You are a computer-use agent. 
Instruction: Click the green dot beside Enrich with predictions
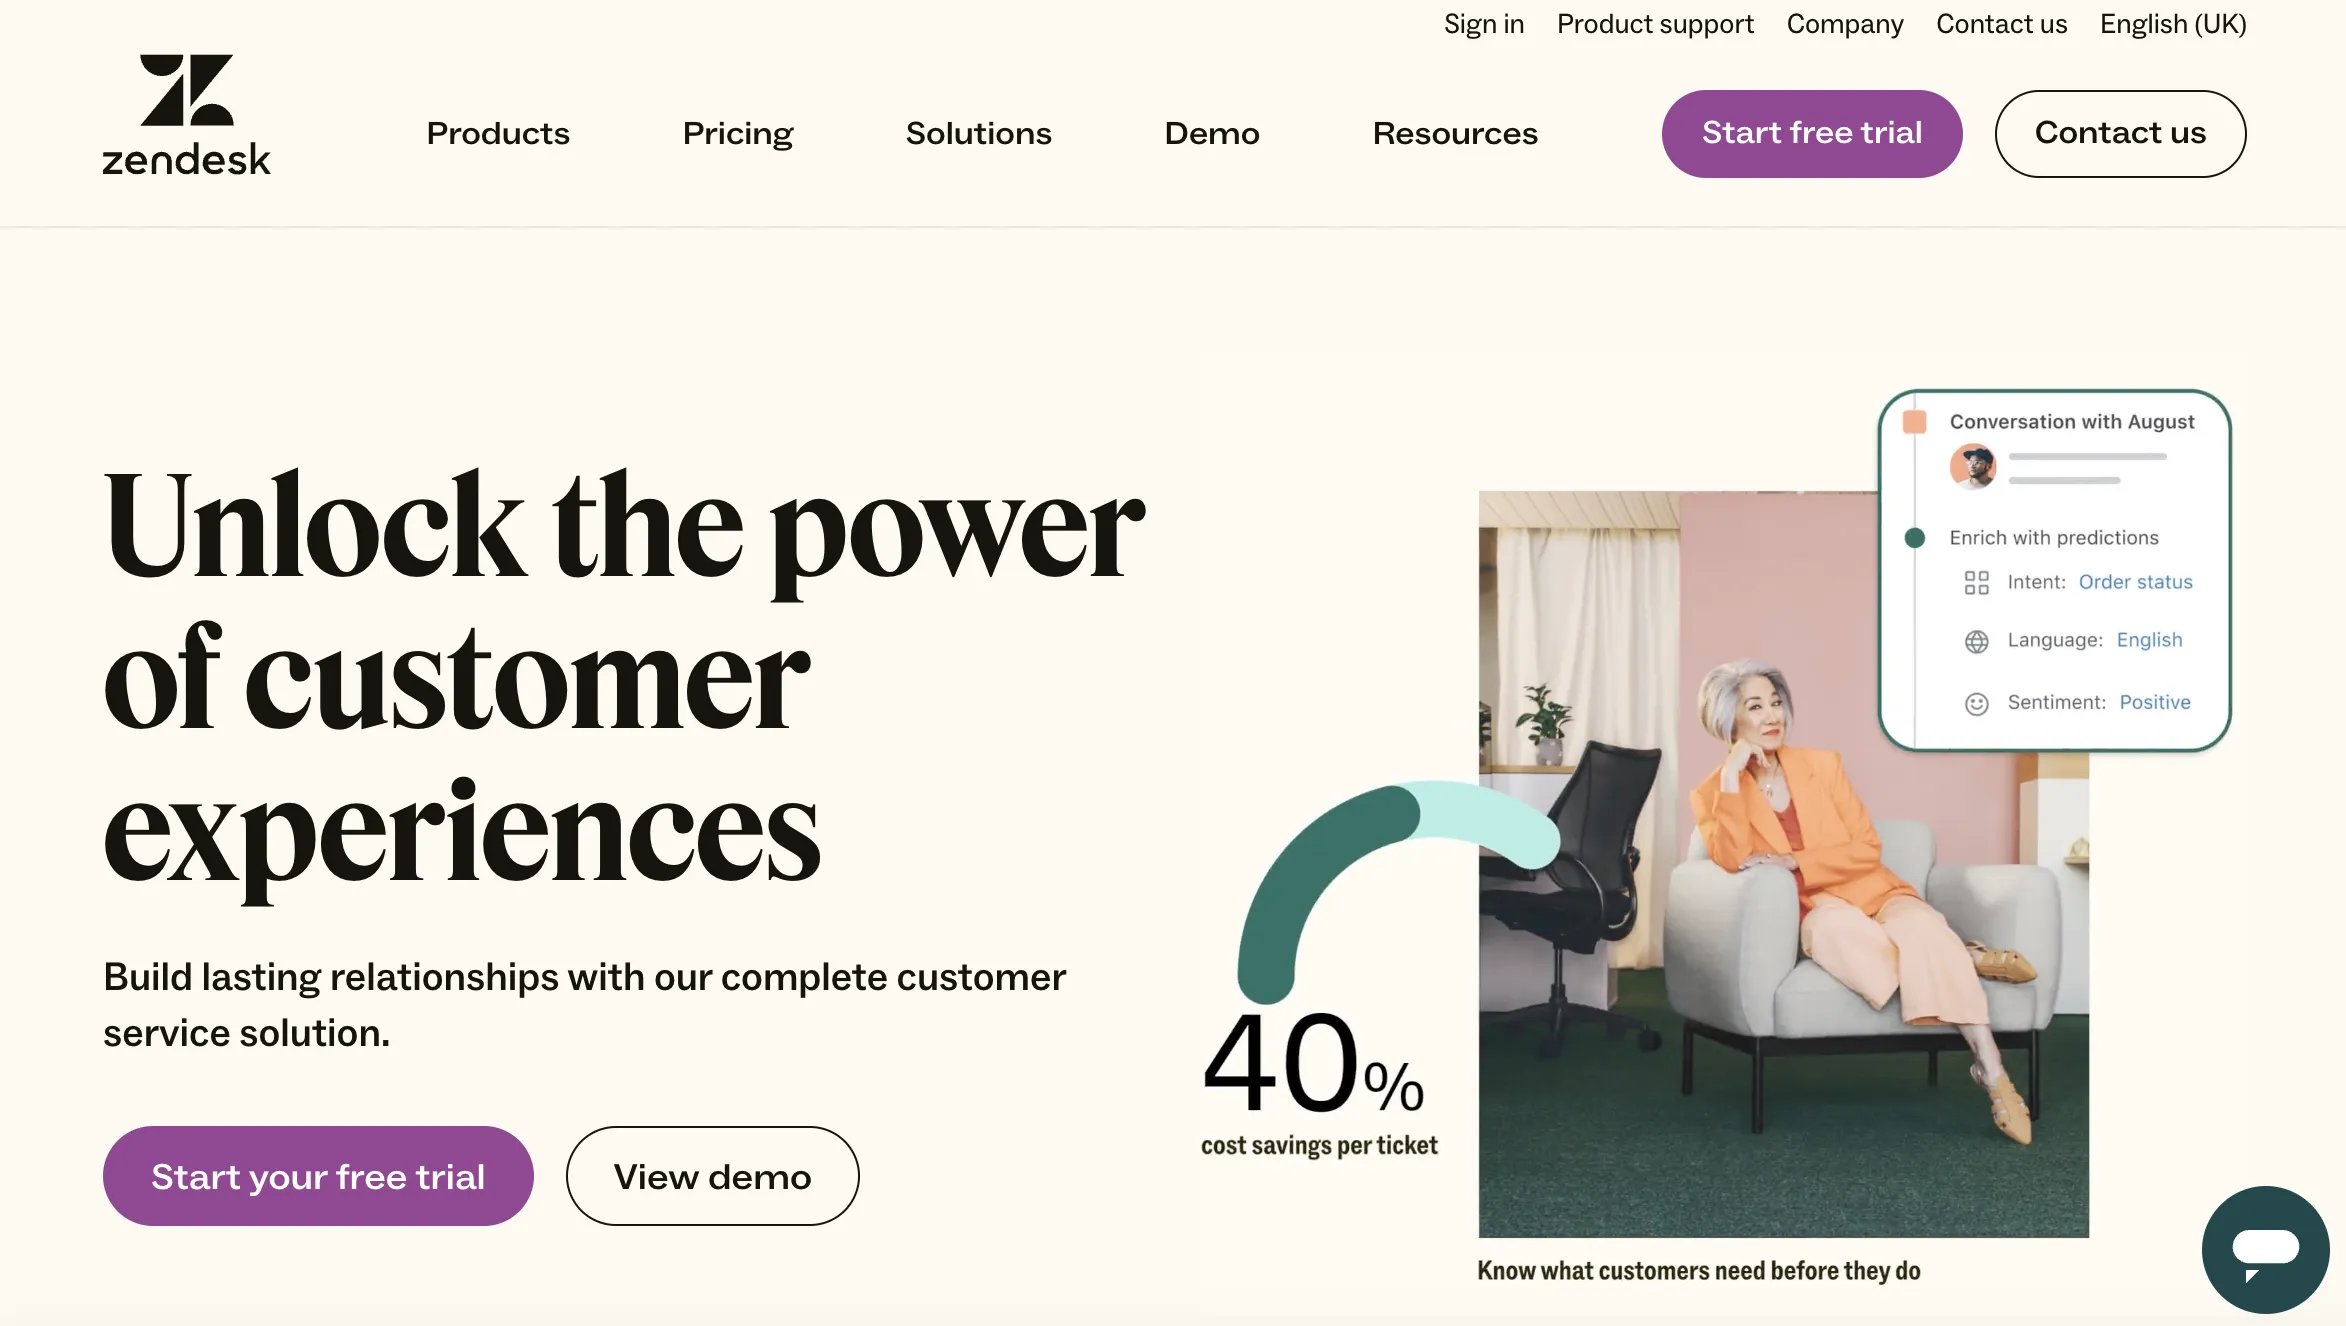pos(1916,536)
